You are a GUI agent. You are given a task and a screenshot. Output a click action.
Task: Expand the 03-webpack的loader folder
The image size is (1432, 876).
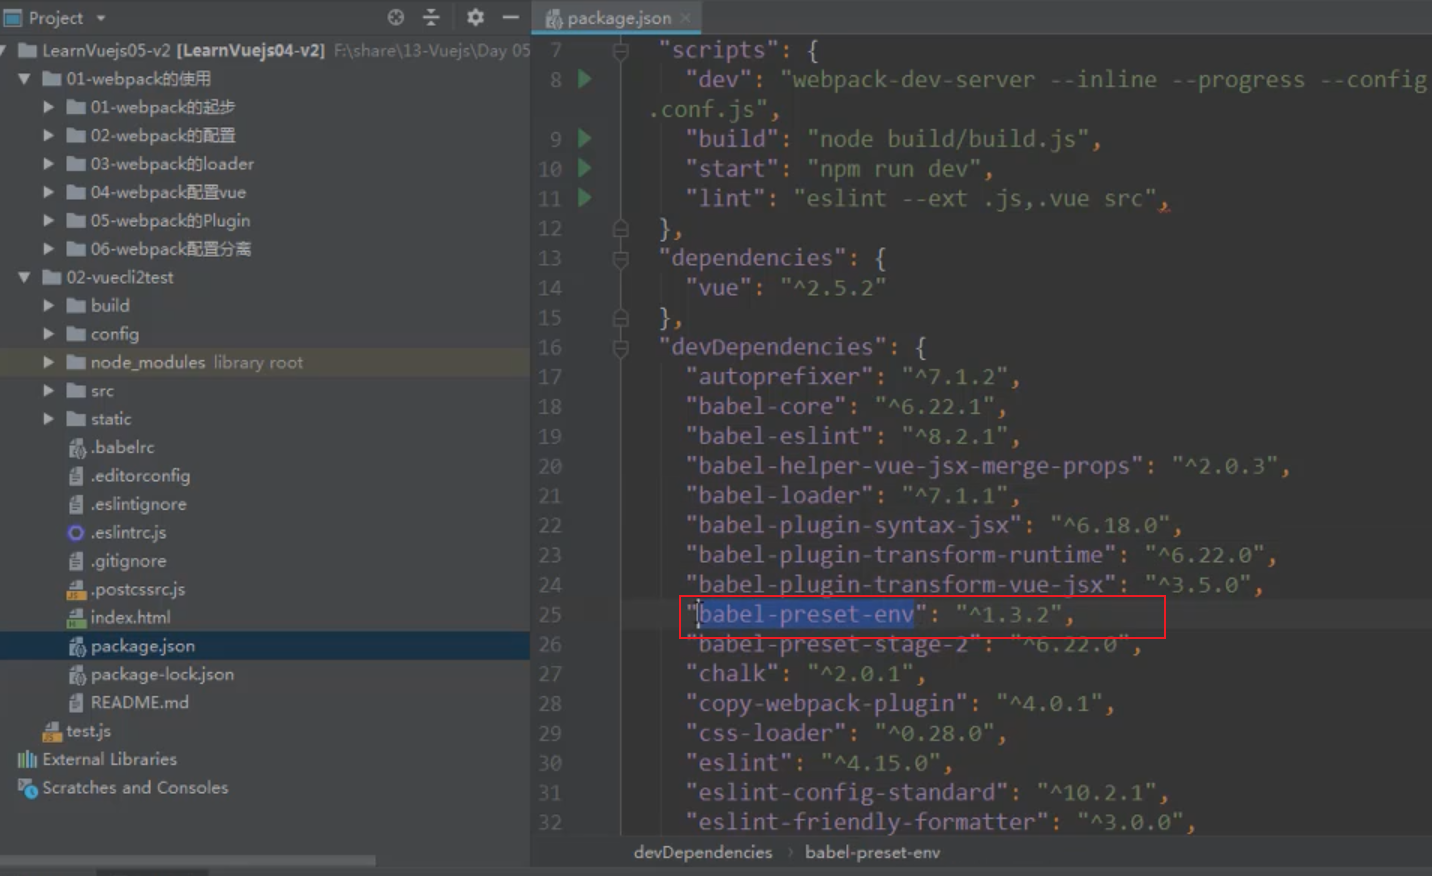coord(48,163)
